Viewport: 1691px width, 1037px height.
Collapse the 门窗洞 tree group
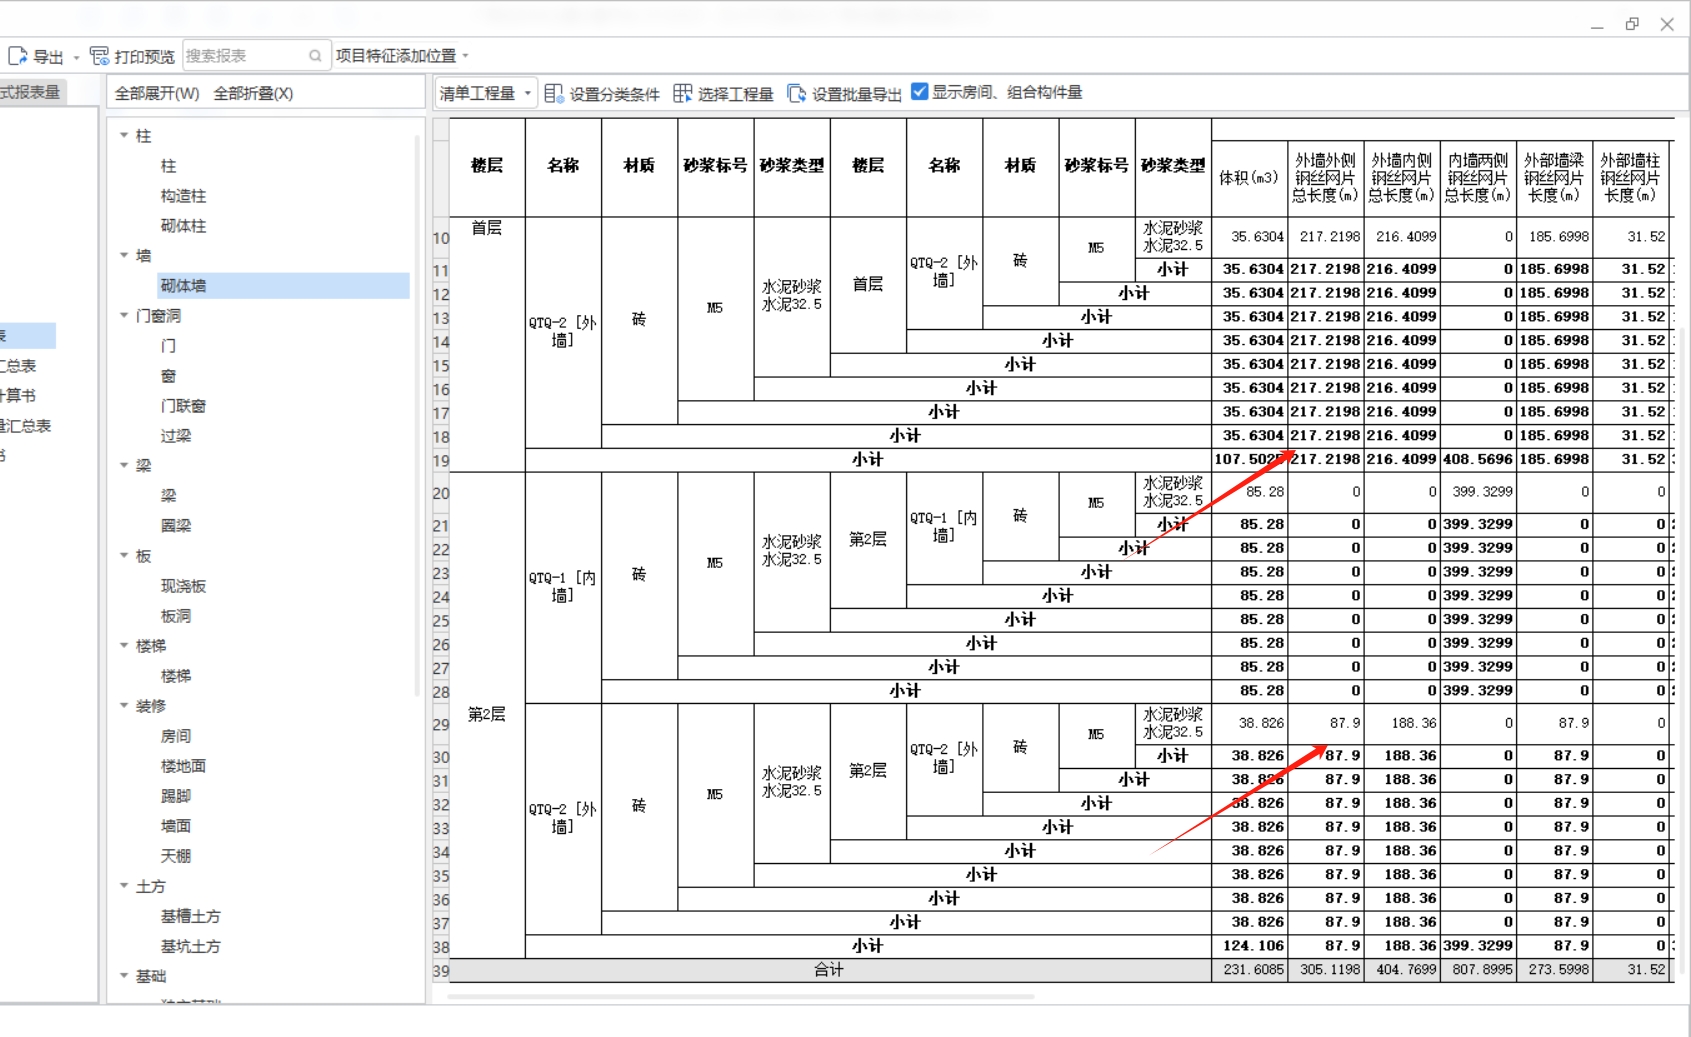coord(124,315)
